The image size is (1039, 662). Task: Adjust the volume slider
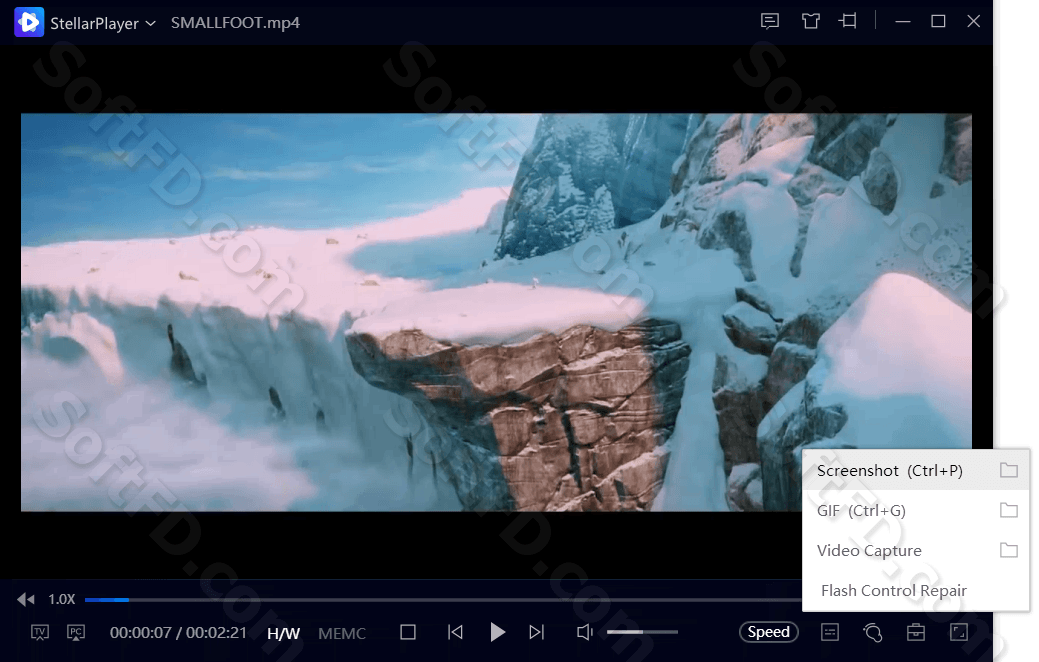(642, 632)
